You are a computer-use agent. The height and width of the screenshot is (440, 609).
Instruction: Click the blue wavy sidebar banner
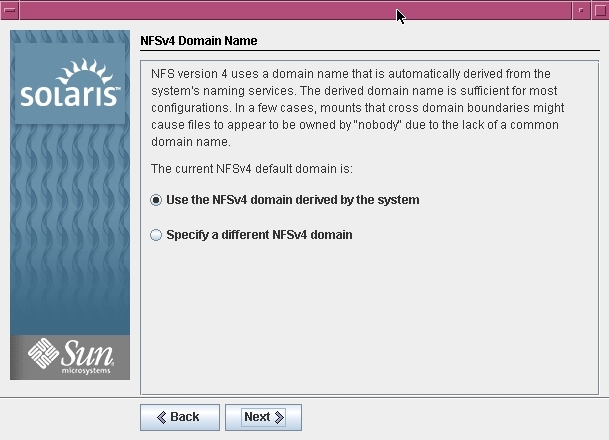tap(70, 230)
